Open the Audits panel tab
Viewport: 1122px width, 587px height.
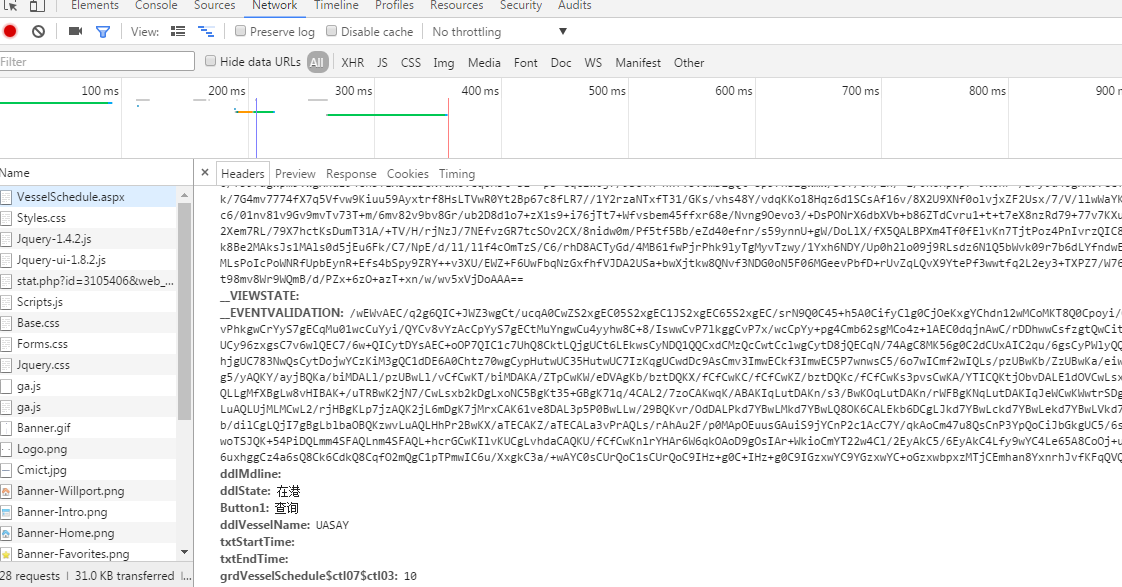(x=575, y=5)
